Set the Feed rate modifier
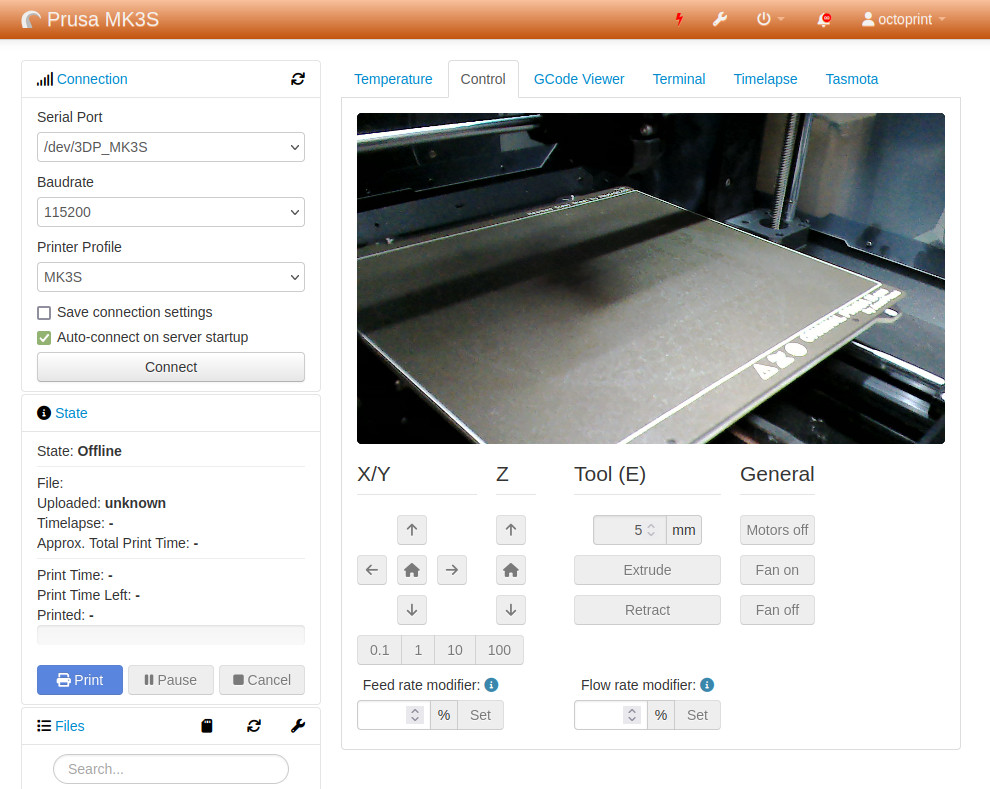 480,715
